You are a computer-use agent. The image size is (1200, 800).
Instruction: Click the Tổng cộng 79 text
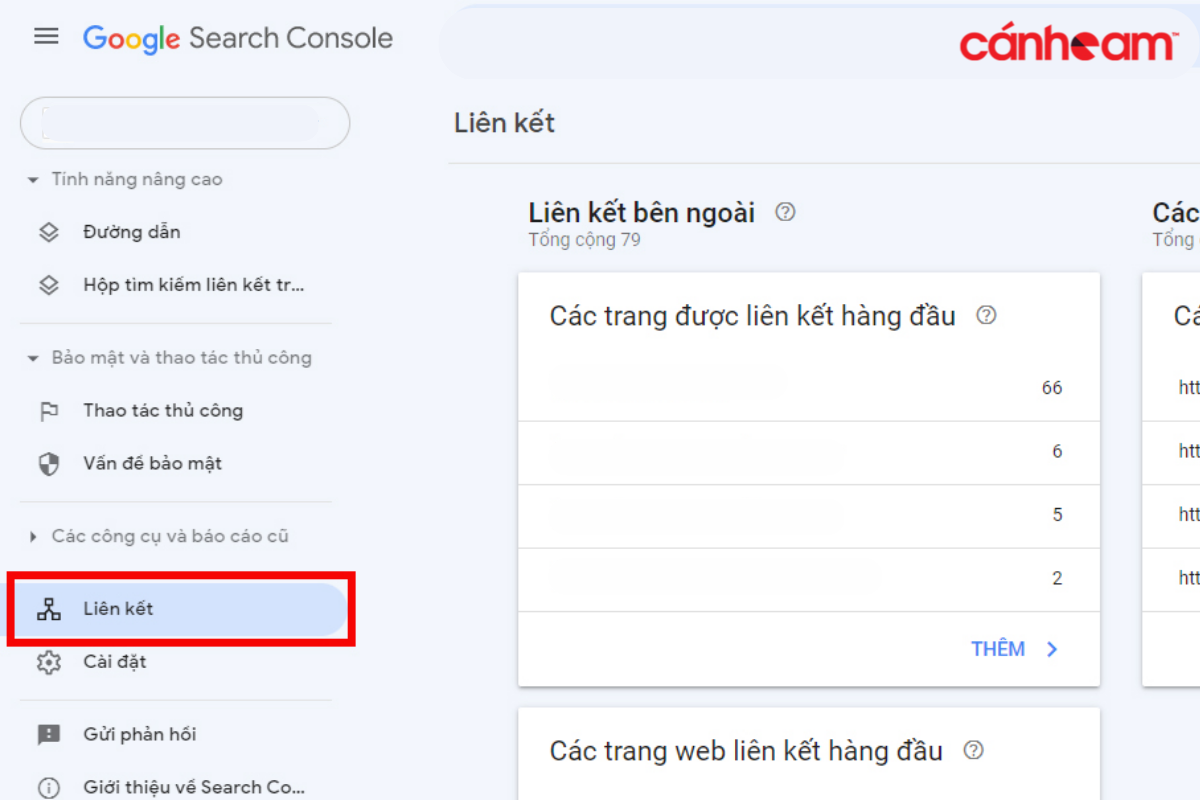point(585,240)
